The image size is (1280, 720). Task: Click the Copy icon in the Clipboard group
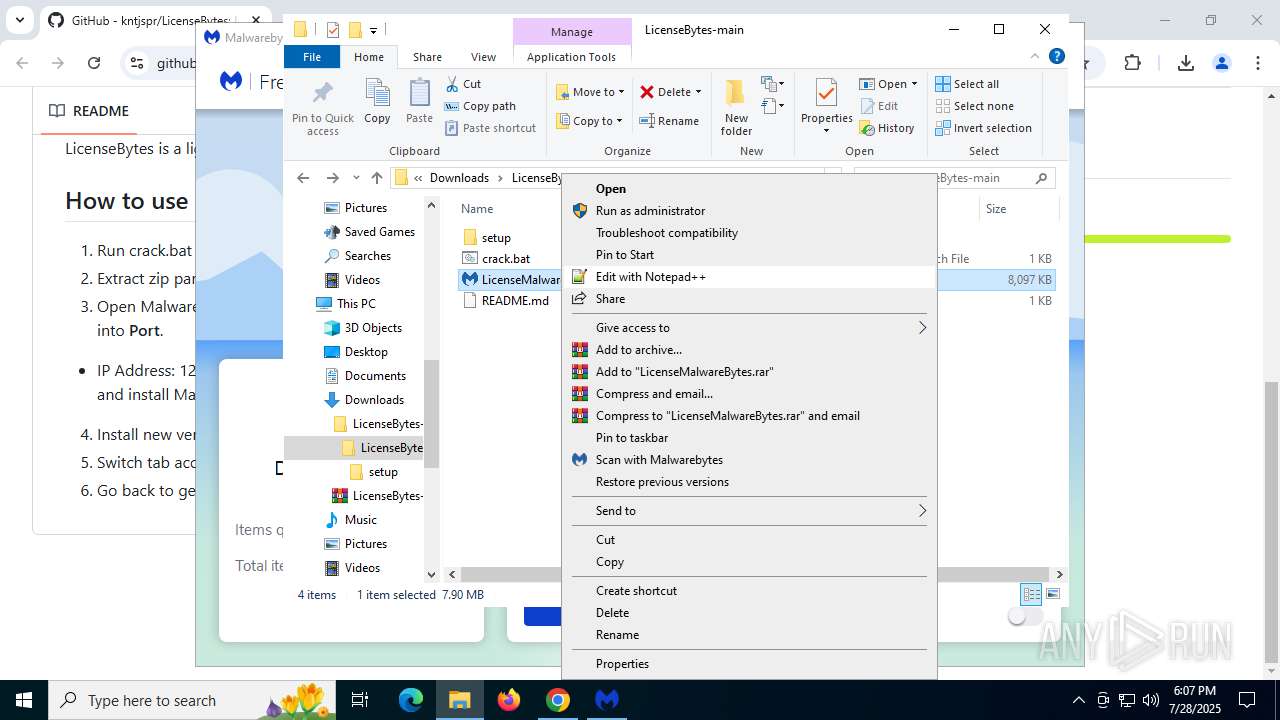pyautogui.click(x=377, y=94)
